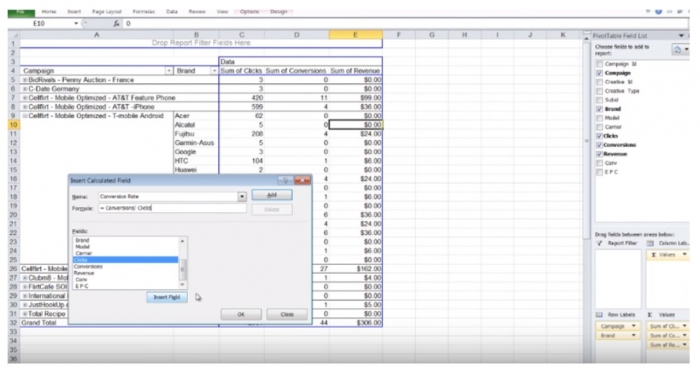Click into the Formula input field
The height and width of the screenshot is (370, 700).
click(172, 208)
